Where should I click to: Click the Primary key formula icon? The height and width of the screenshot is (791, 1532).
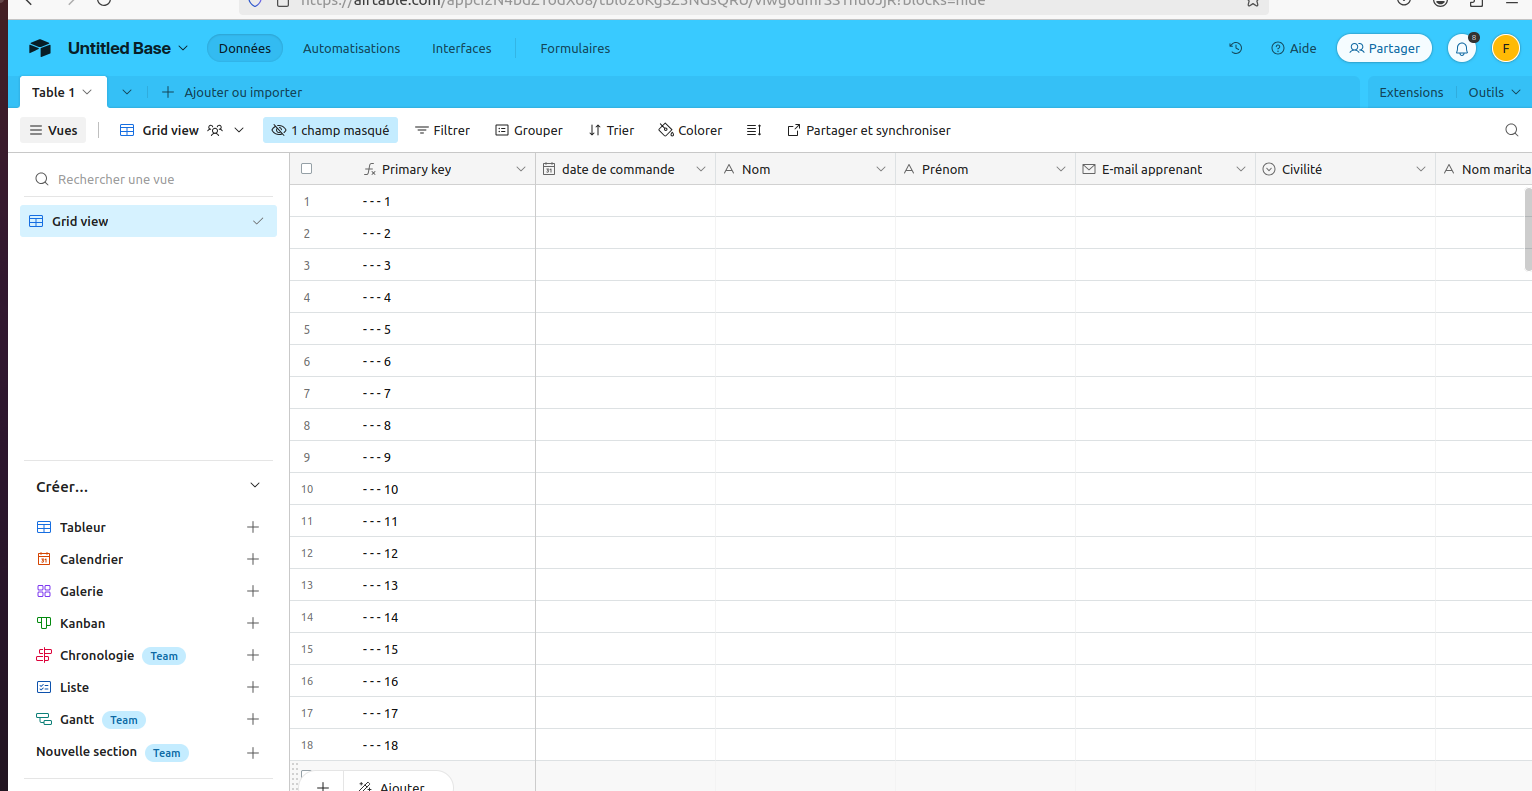[x=370, y=169]
